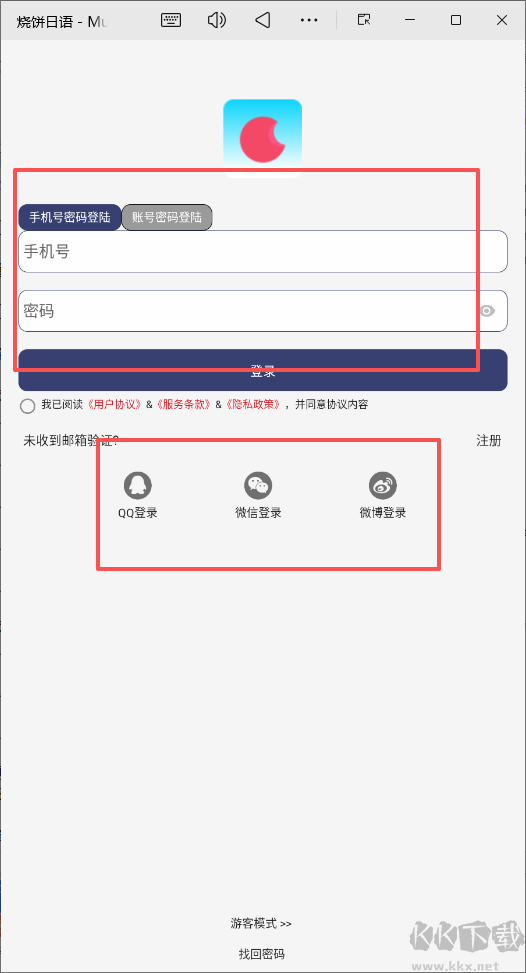
Task: Open the three-dots more menu
Action: (x=309, y=20)
